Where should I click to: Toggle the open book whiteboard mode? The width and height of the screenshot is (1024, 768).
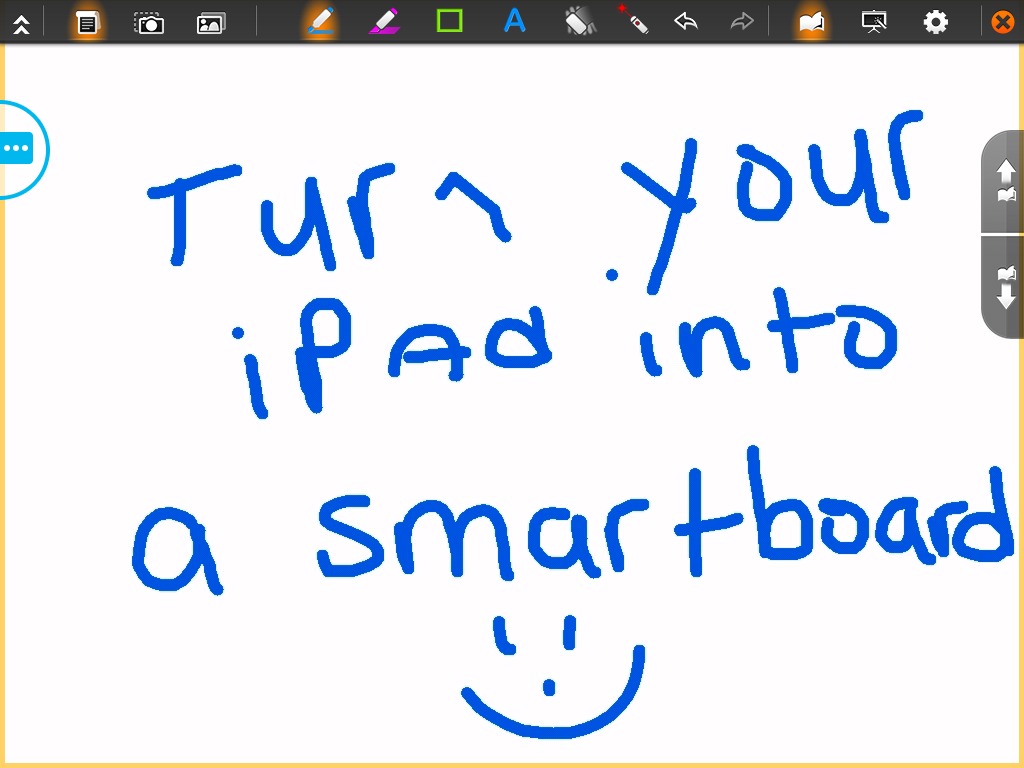click(x=811, y=23)
